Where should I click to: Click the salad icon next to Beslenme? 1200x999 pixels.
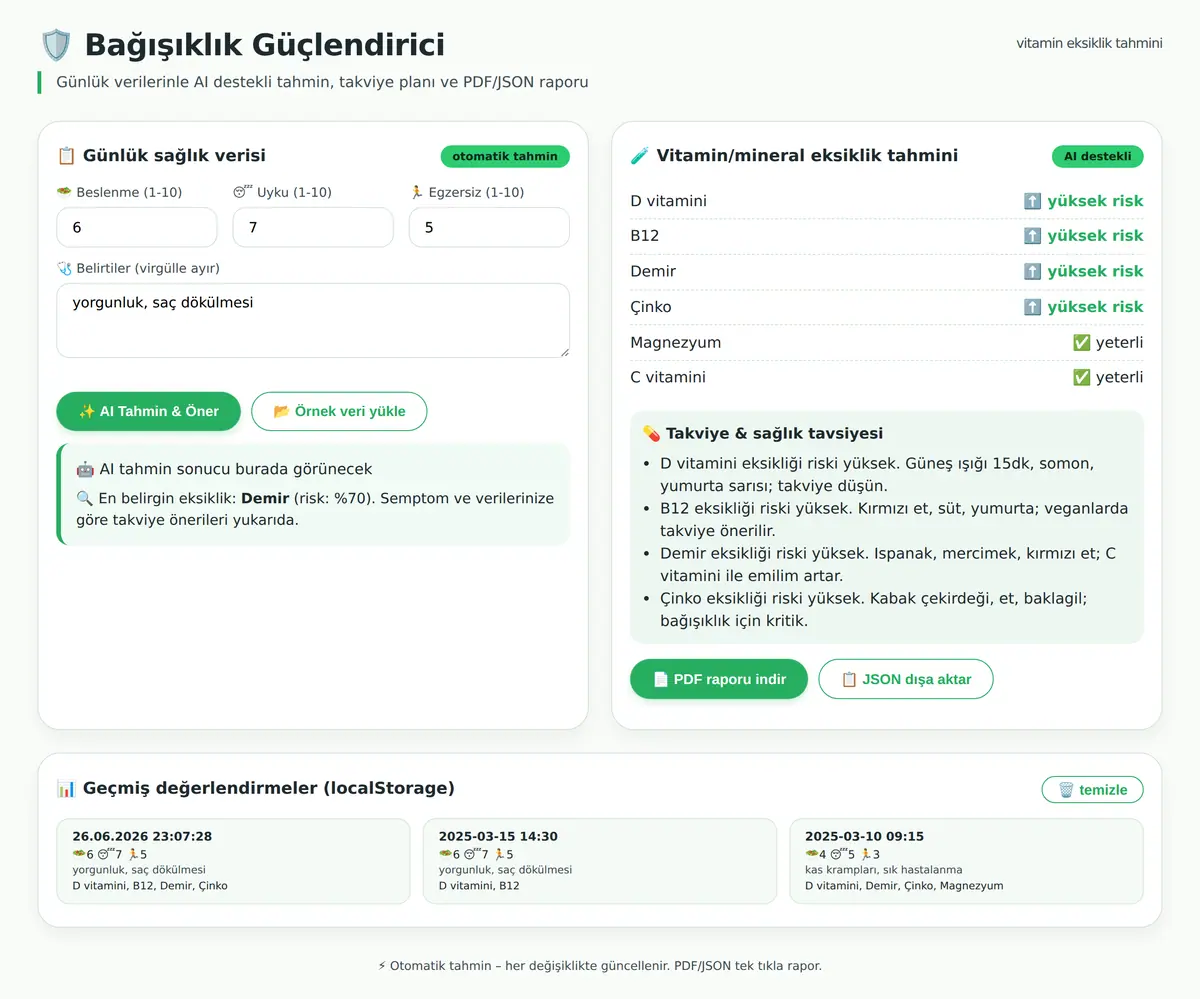pos(64,192)
